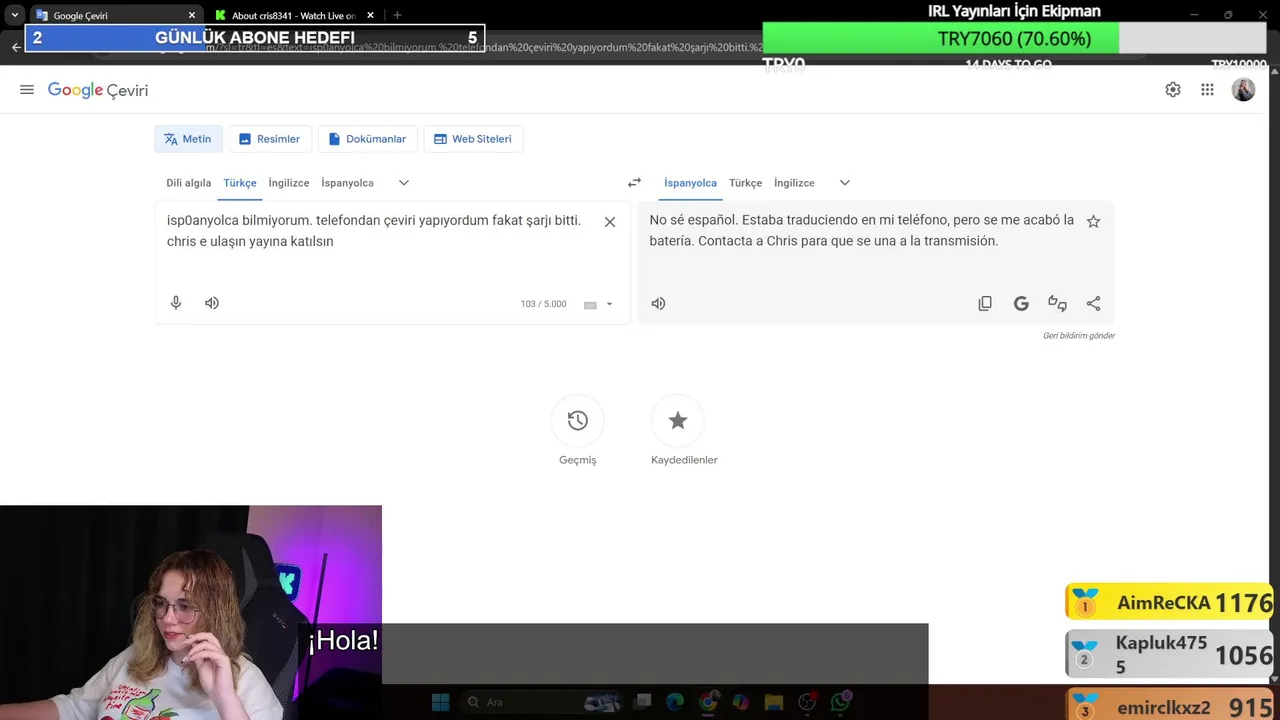Viewport: 1280px width, 720px height.
Task: Go back in browser history
Action: [x=15, y=47]
